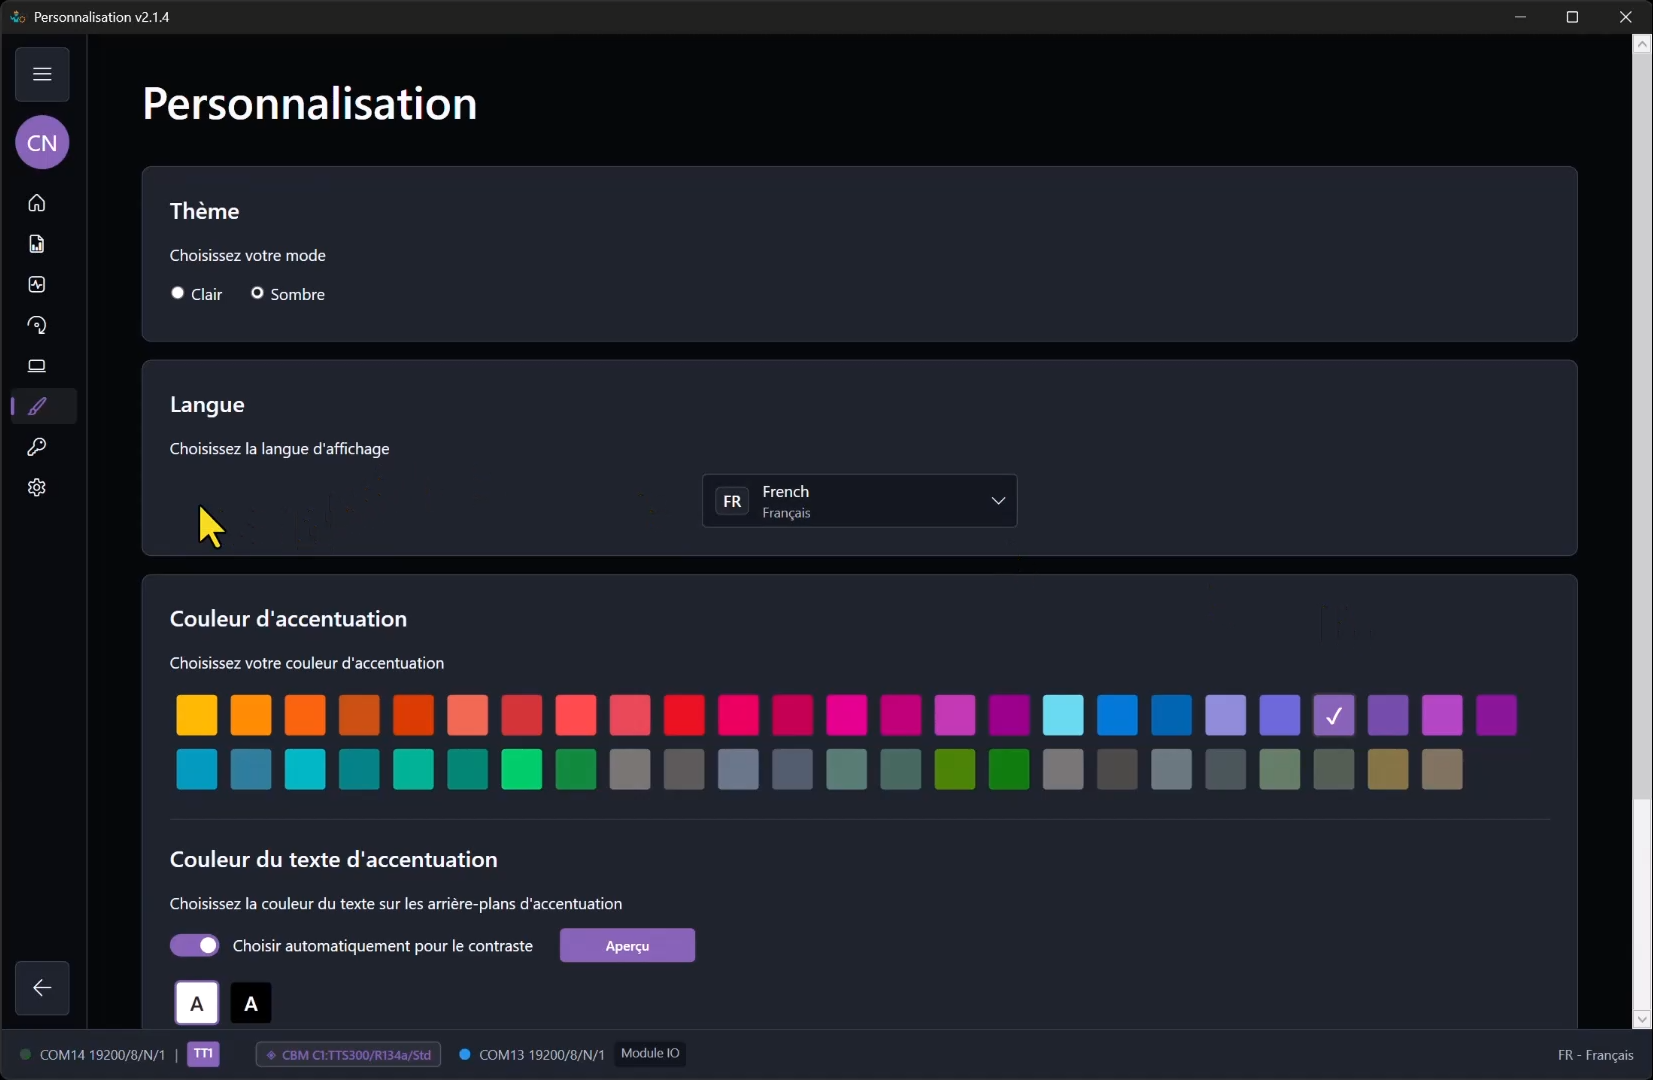Click the TTI badge in status bar
The image size is (1653, 1080).
pos(203,1054)
